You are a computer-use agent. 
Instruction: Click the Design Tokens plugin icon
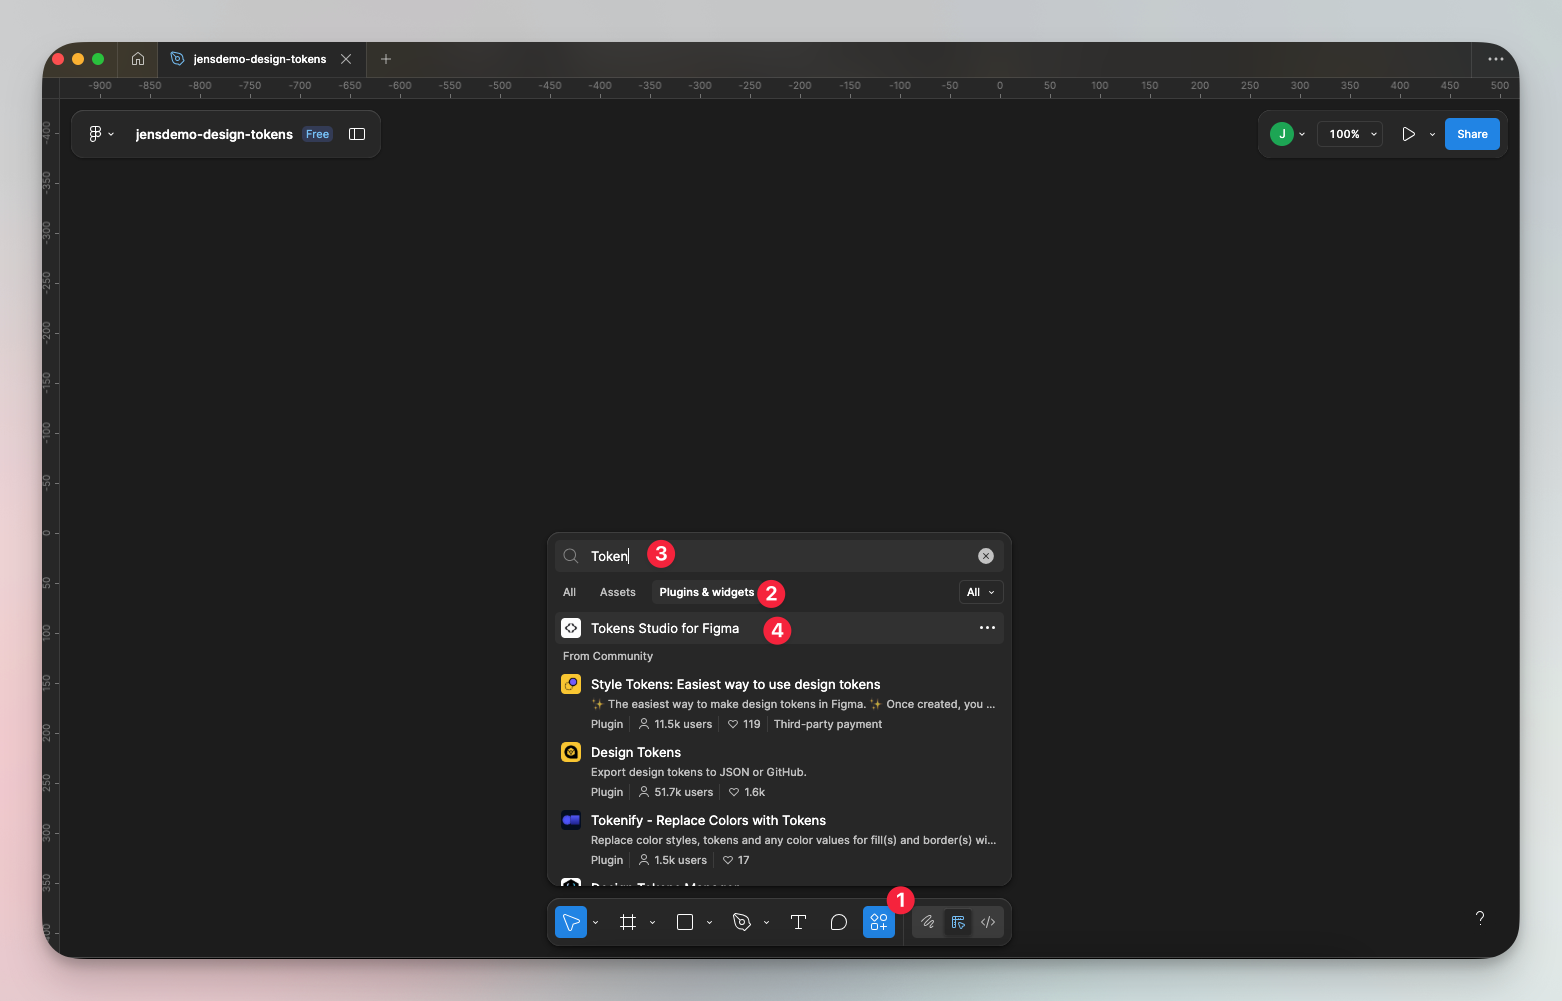click(571, 752)
